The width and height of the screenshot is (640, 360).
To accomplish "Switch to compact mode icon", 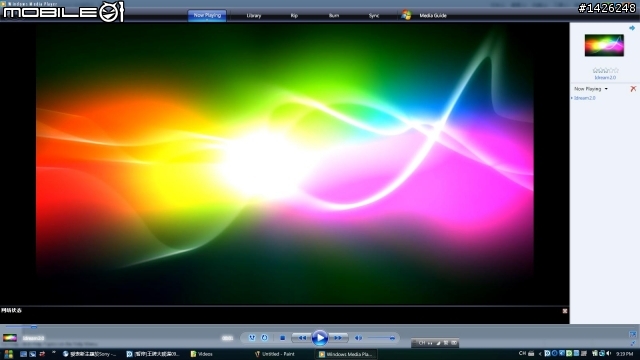I will point(633,344).
